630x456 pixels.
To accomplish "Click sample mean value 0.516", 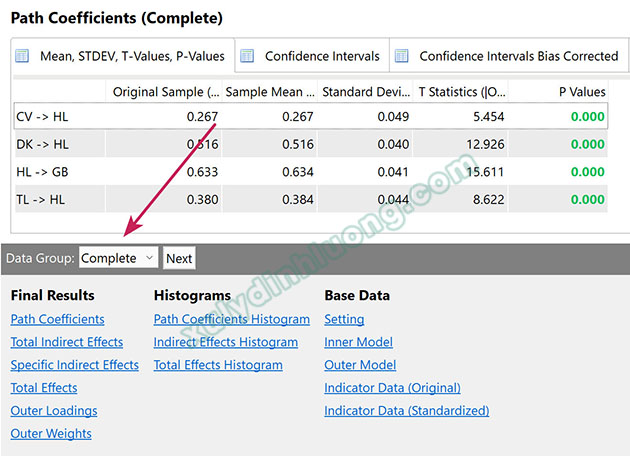I will (x=297, y=144).
